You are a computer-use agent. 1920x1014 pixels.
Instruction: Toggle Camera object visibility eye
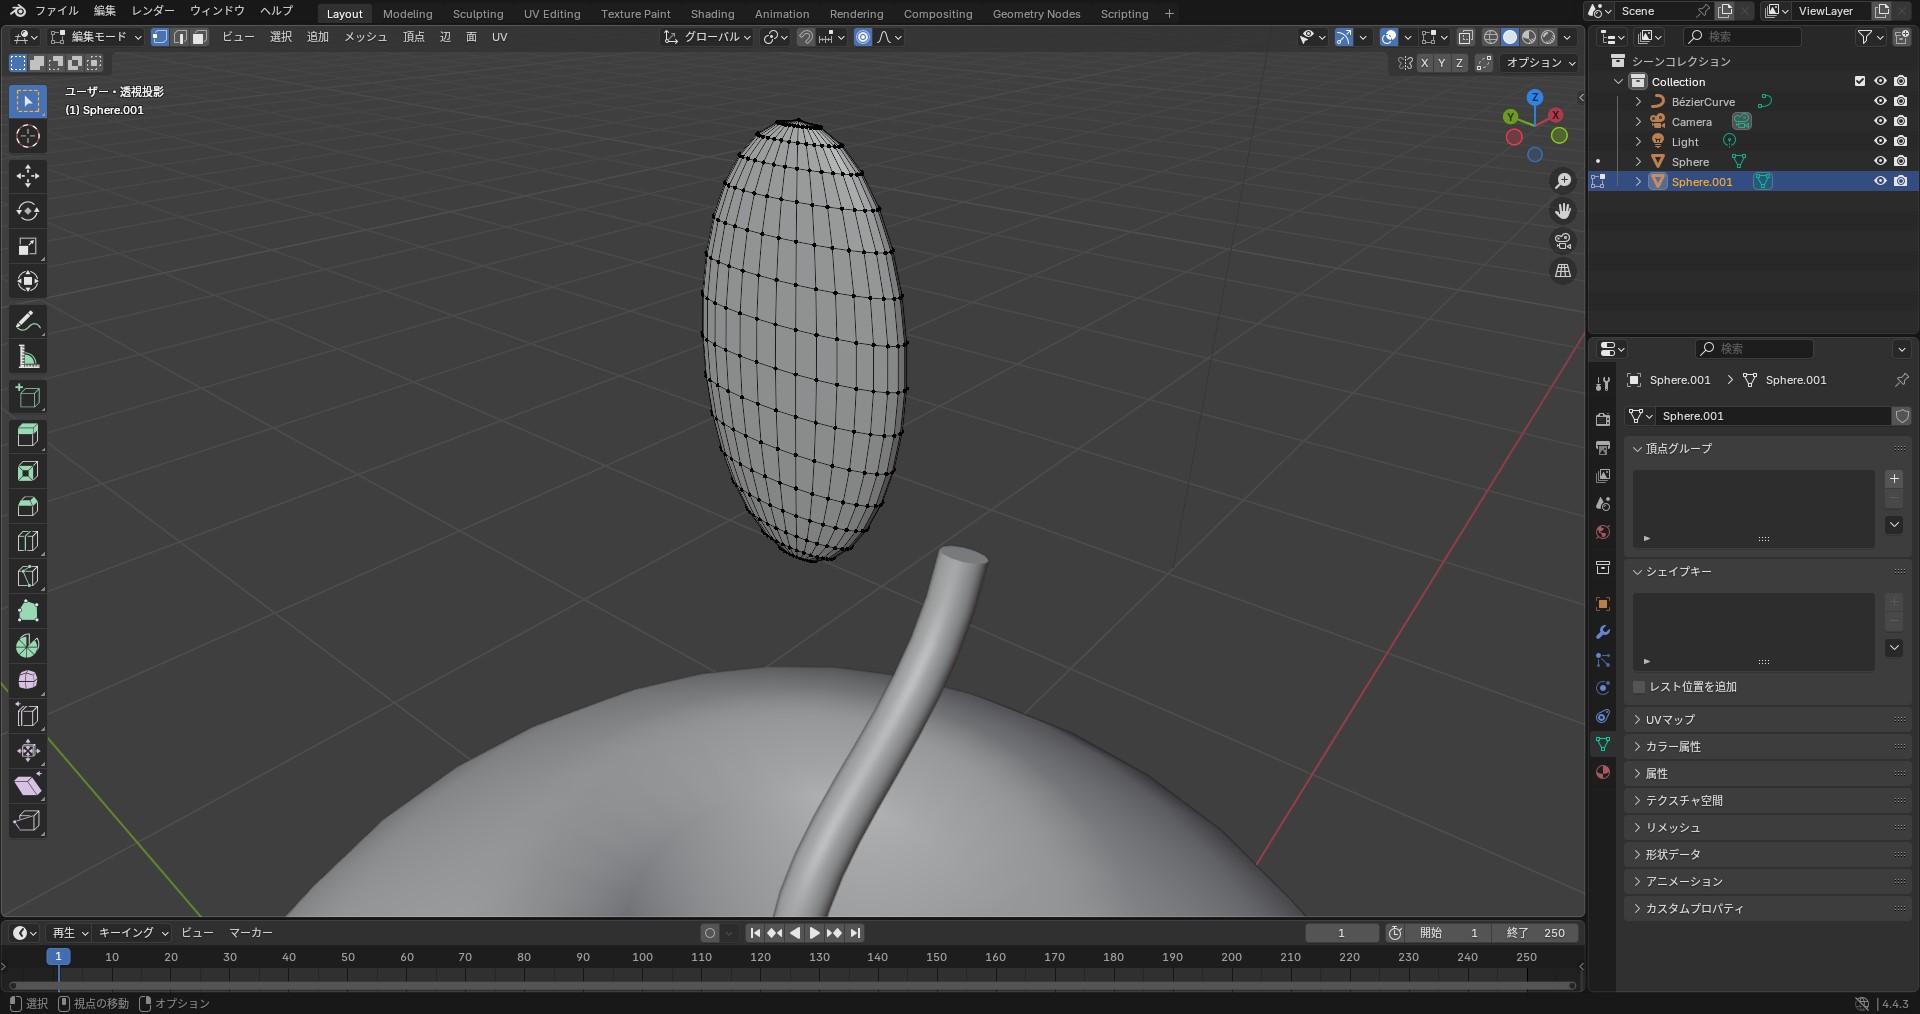point(1880,121)
